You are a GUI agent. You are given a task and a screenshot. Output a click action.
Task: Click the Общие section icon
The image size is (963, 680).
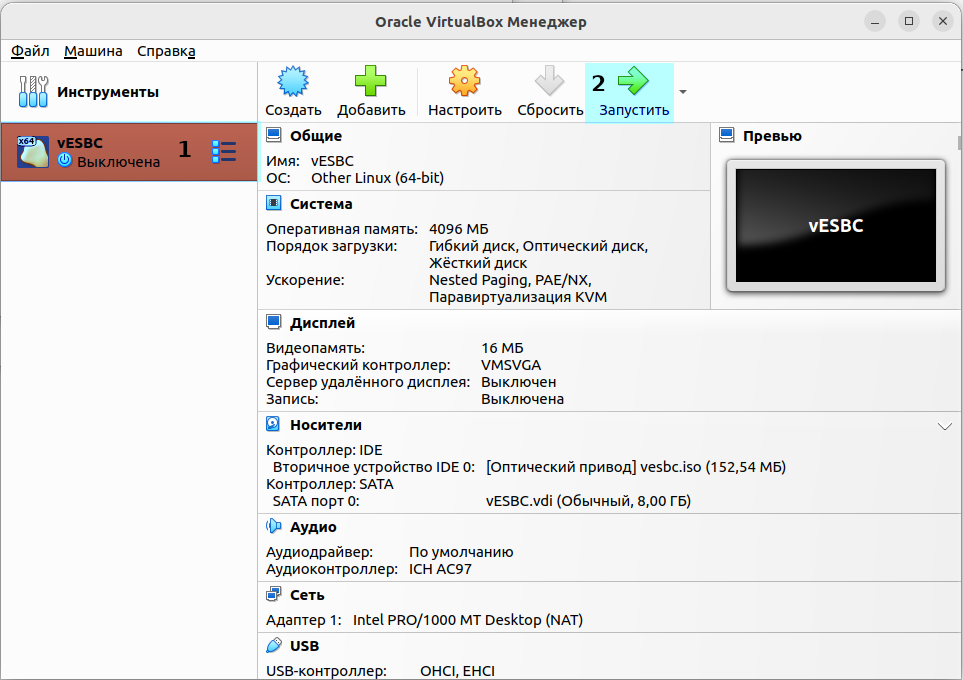(273, 135)
